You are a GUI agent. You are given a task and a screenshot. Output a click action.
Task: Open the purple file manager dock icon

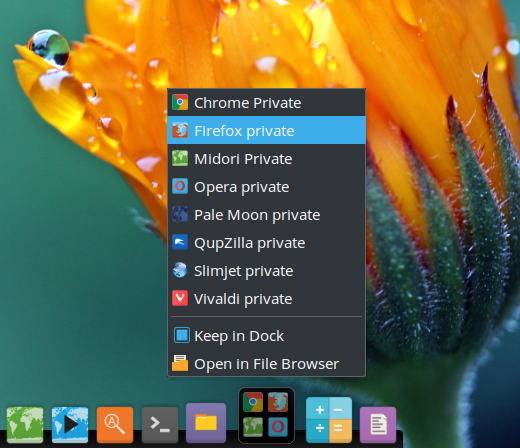206,423
